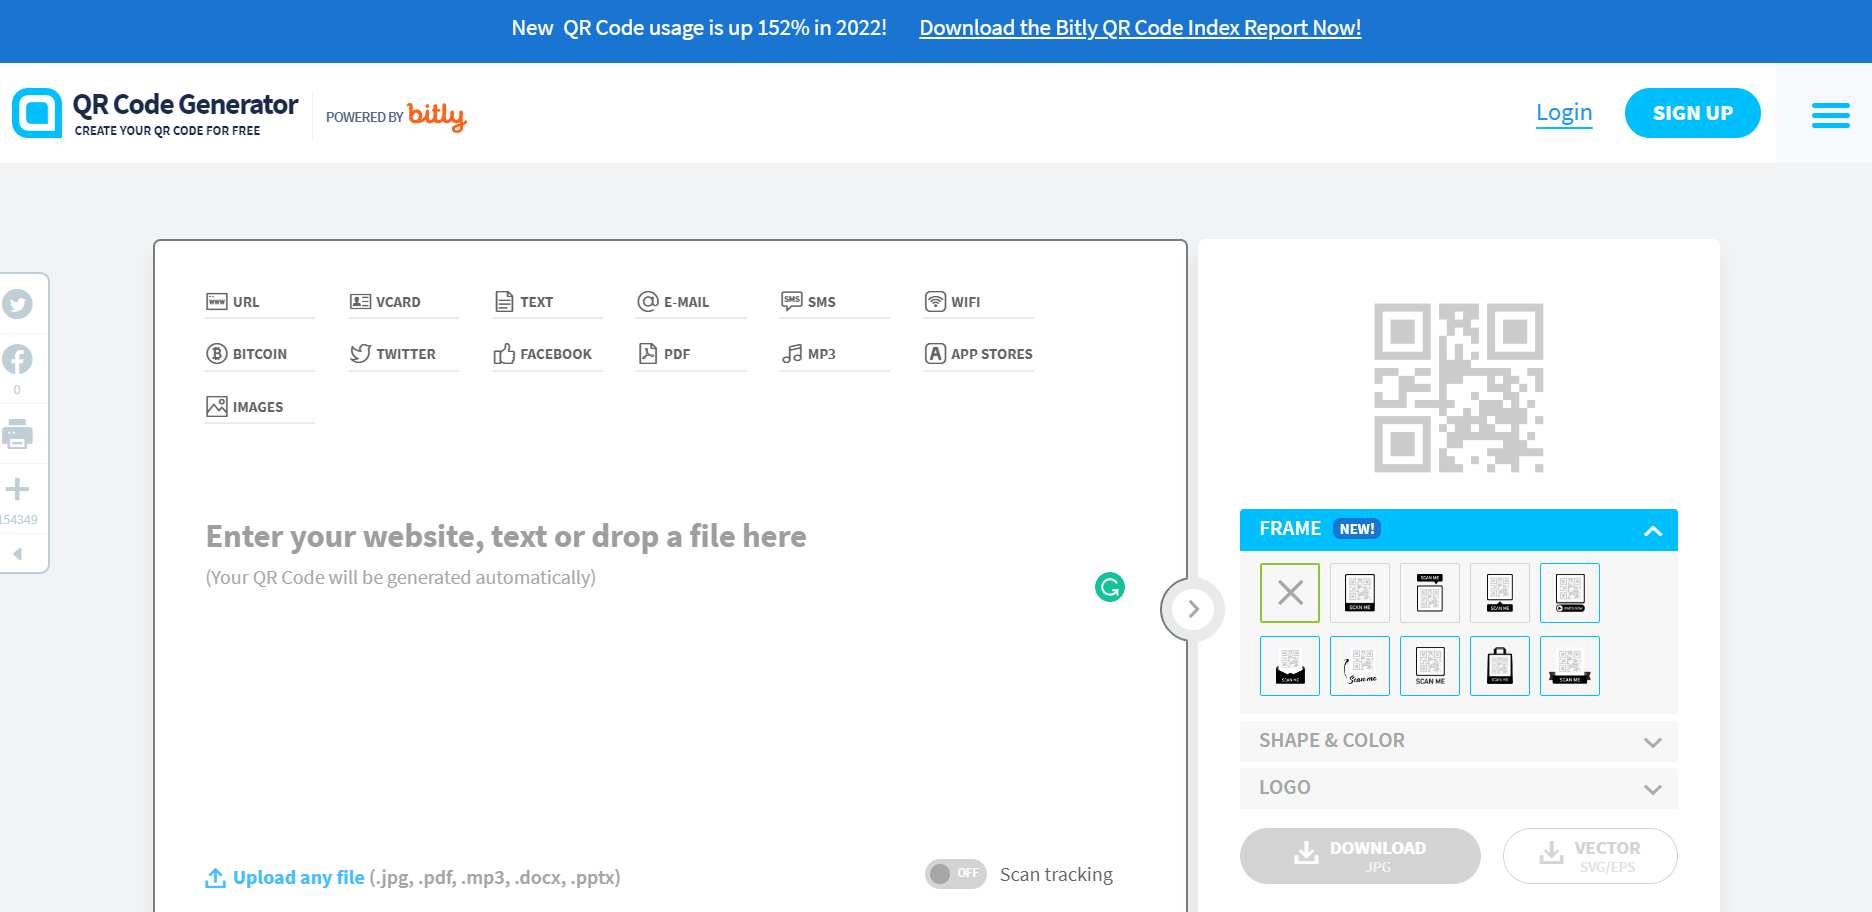Open the Login page
1872x912 pixels.
tap(1564, 112)
